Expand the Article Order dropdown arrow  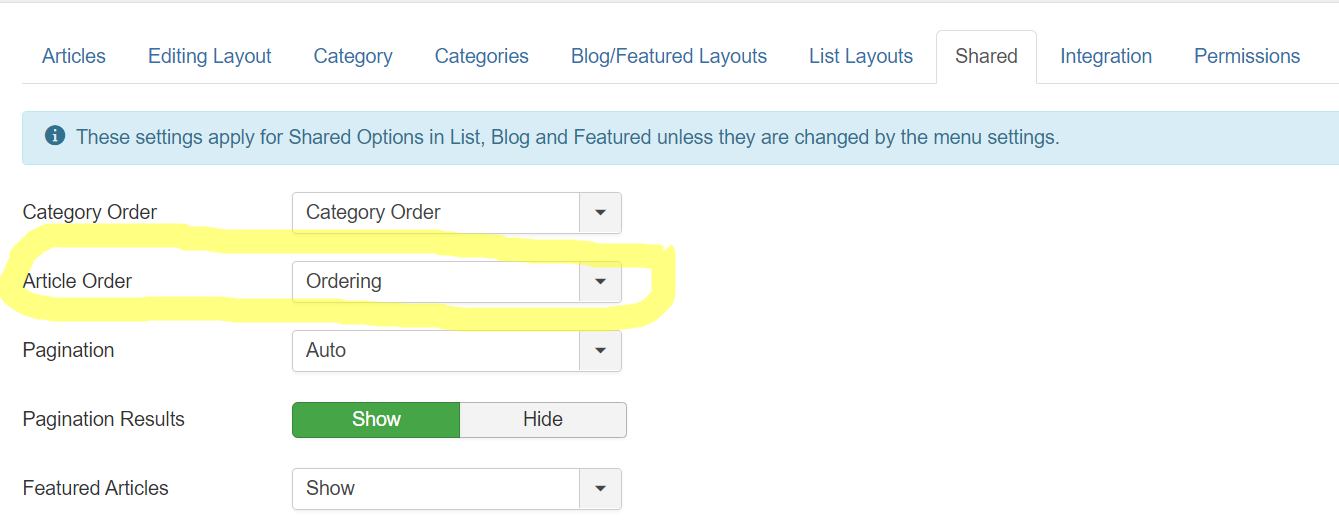pyautogui.click(x=600, y=282)
